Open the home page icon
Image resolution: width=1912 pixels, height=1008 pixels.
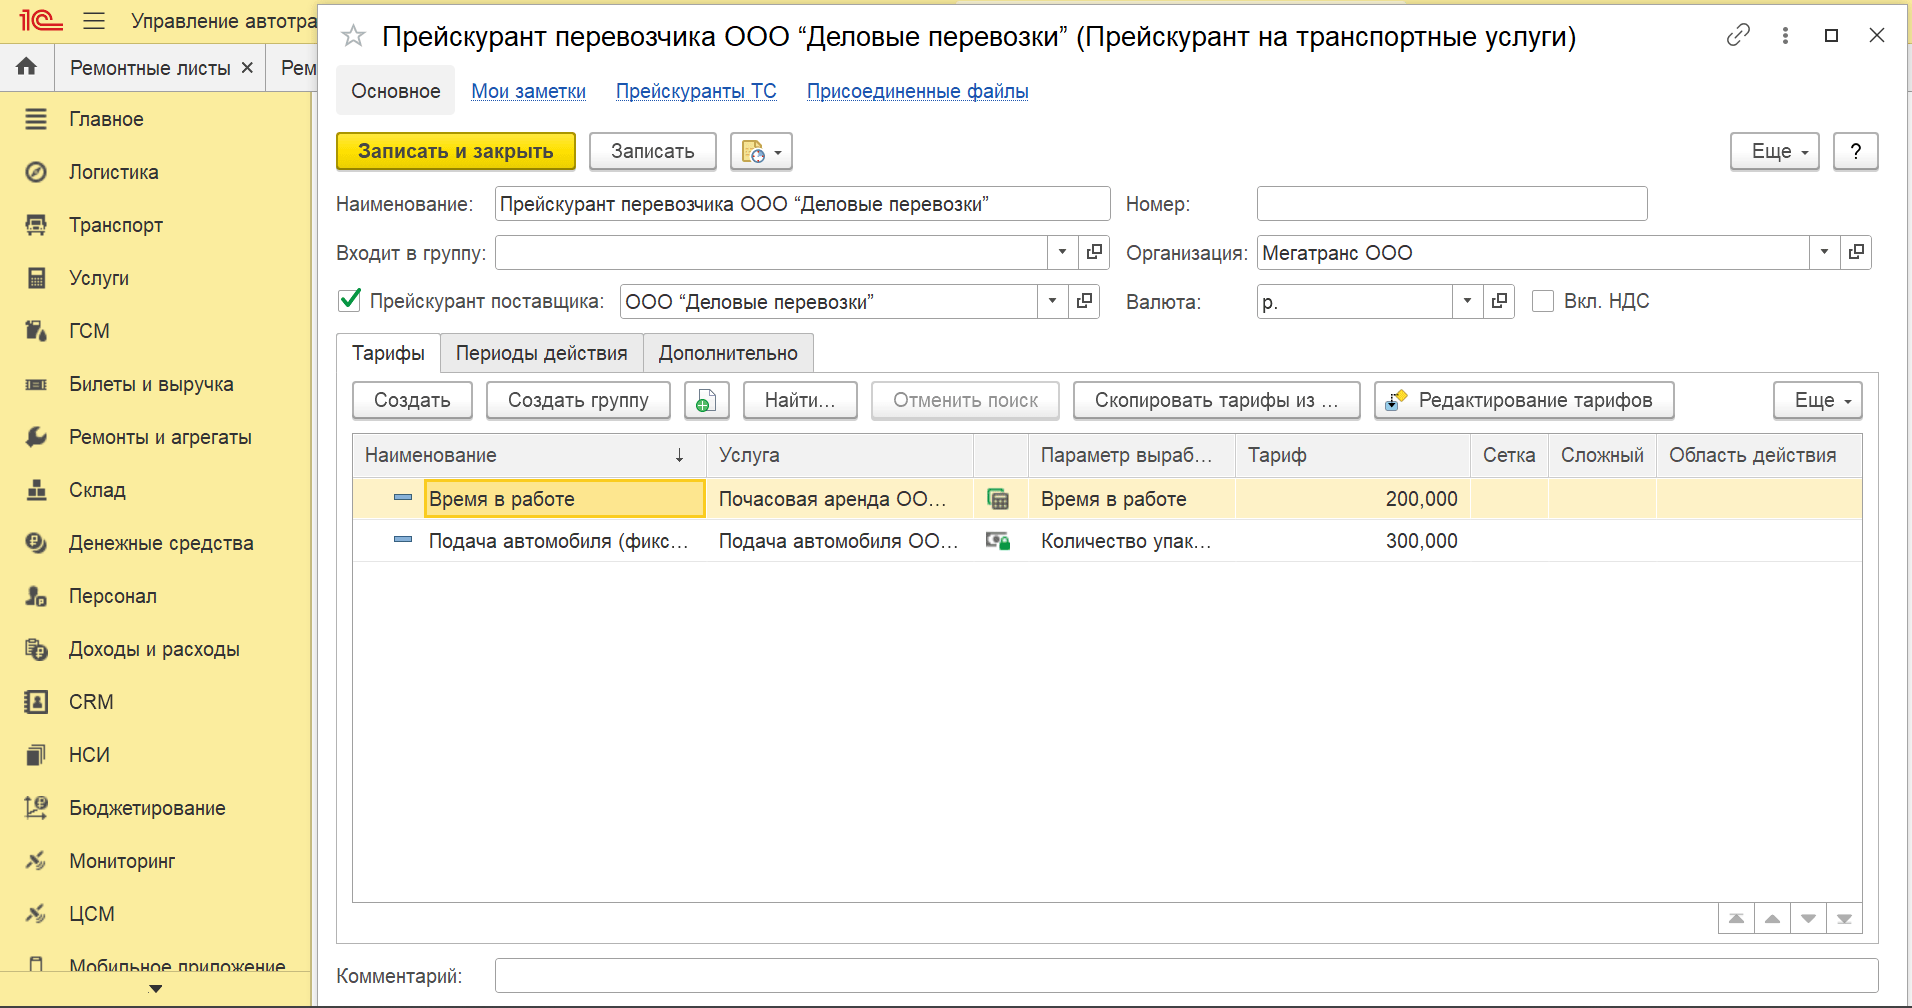tap(27, 67)
